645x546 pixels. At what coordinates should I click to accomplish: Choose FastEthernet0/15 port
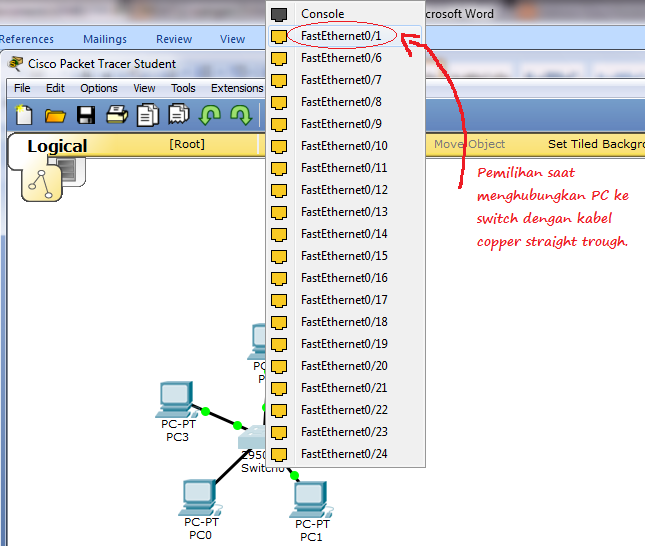coord(346,256)
